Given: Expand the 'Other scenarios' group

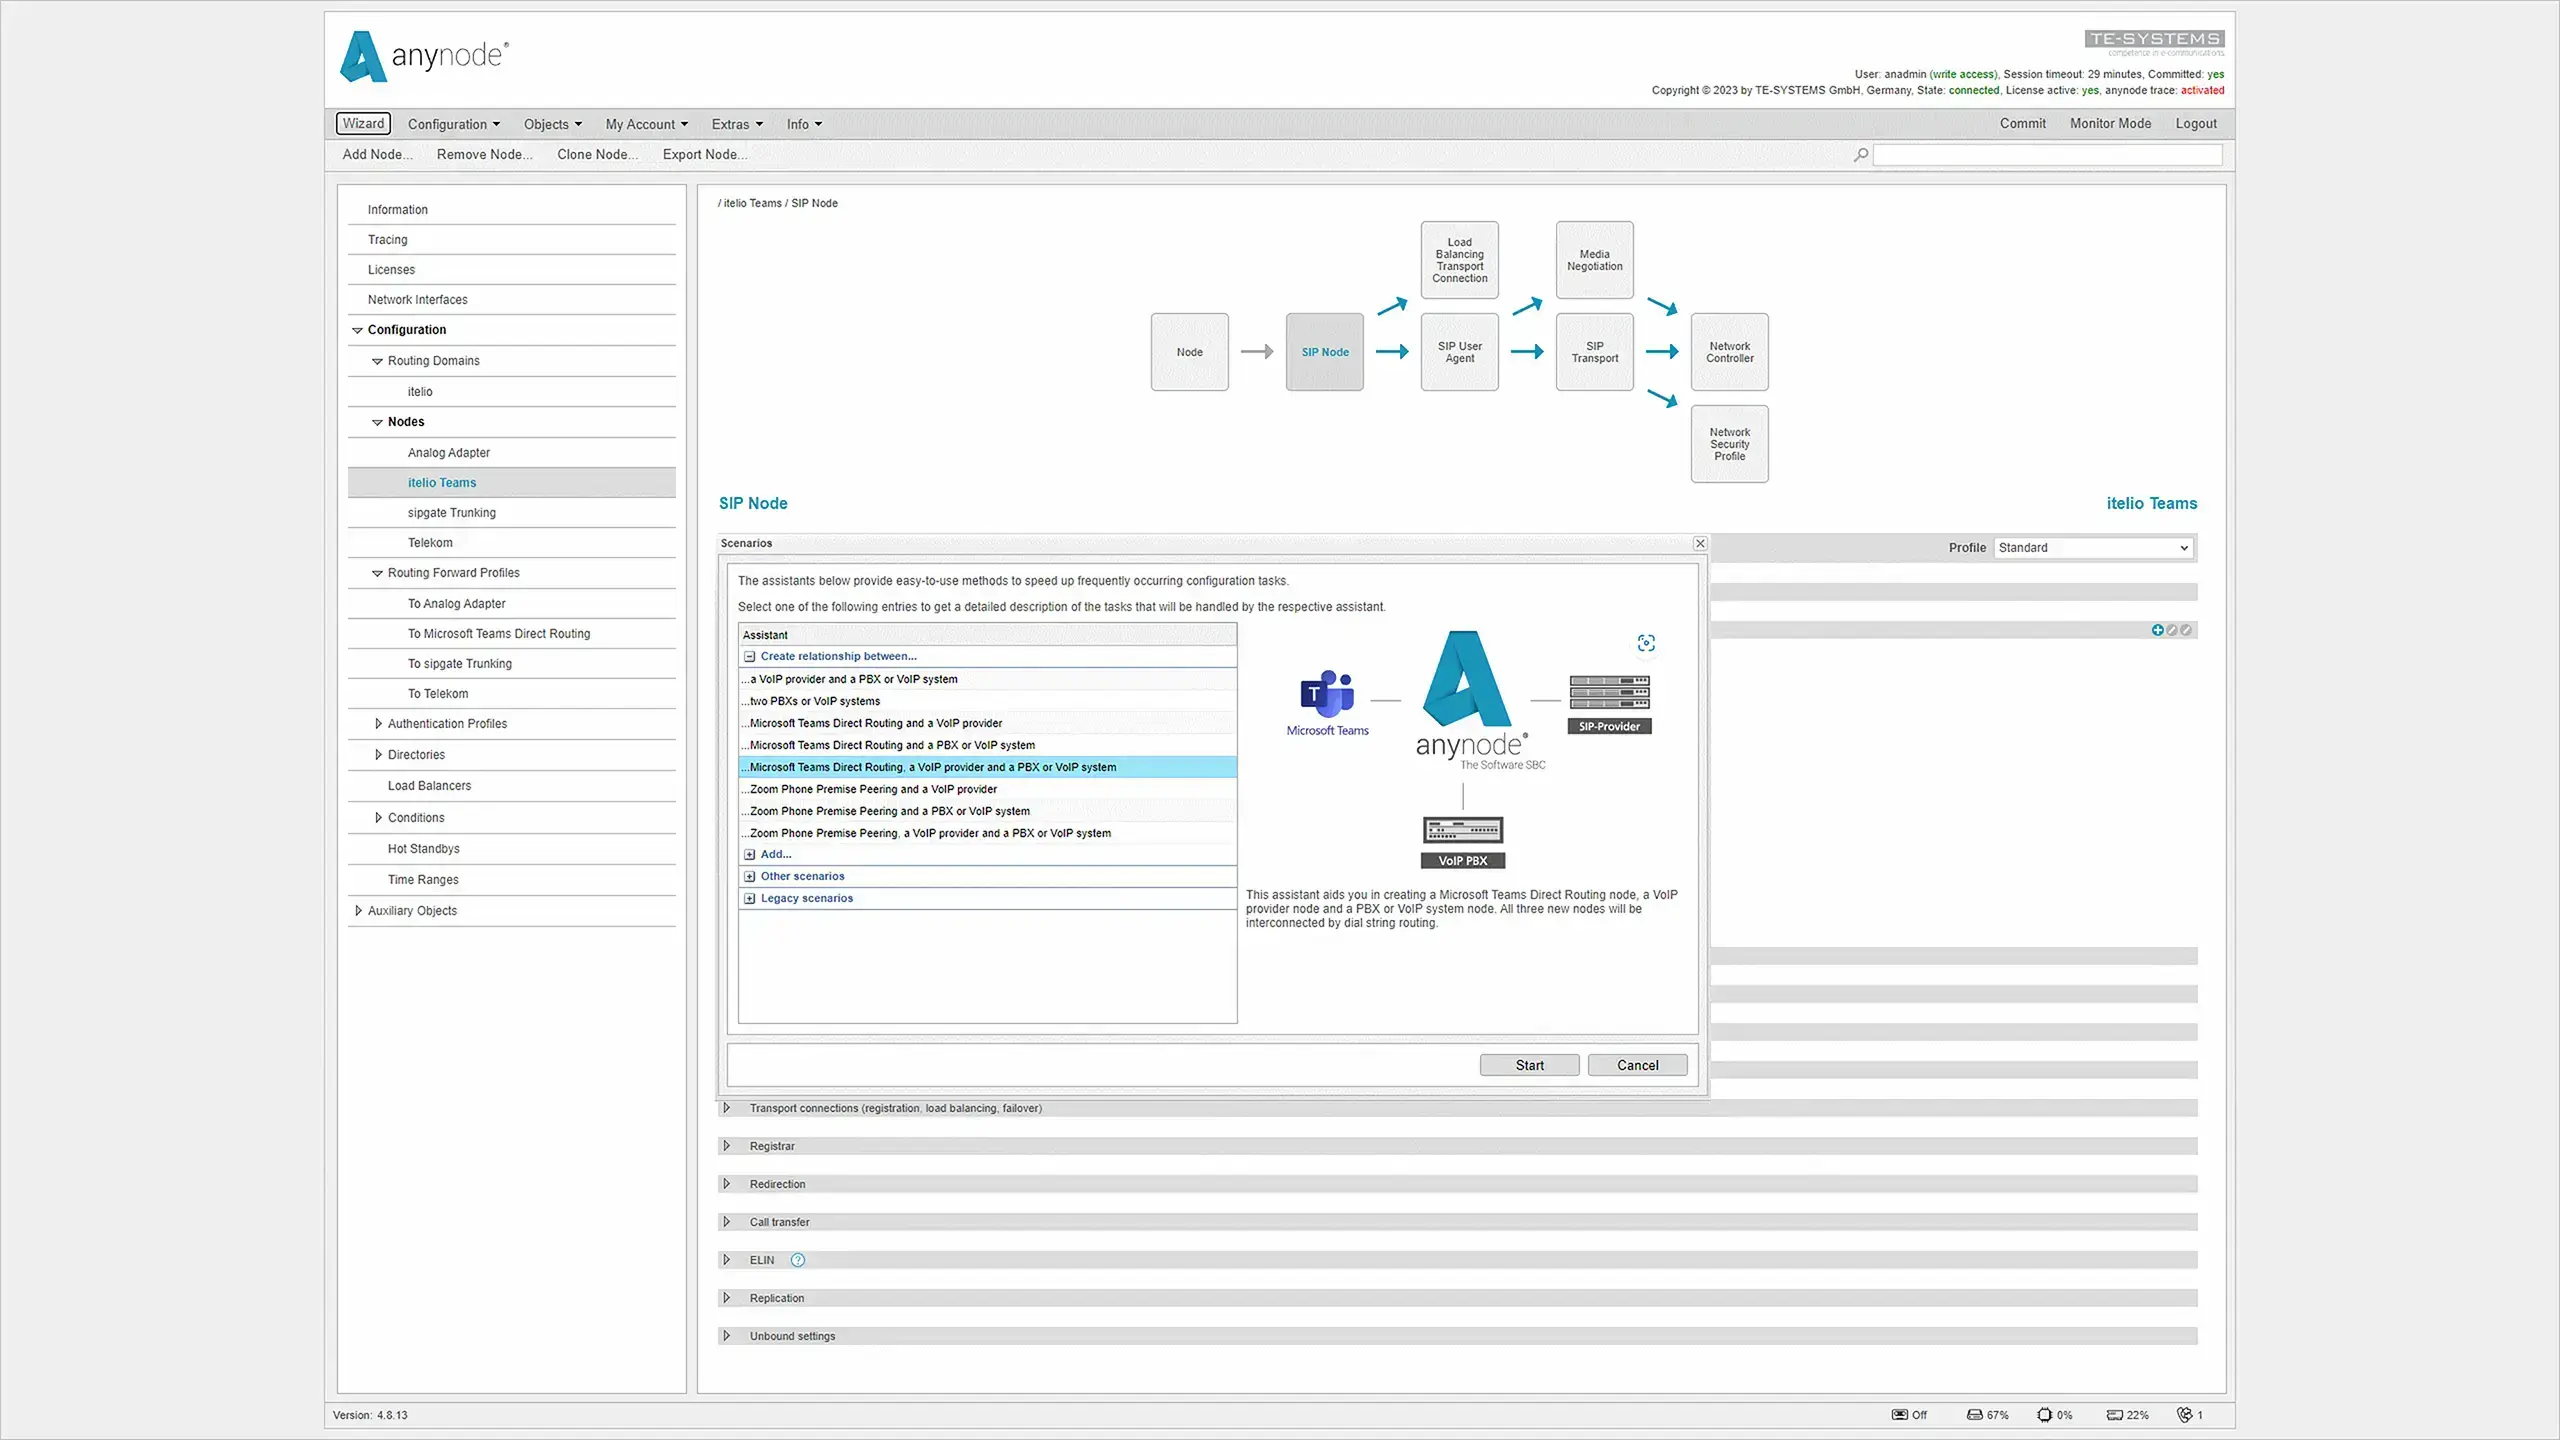Looking at the screenshot, I should coord(749,877).
